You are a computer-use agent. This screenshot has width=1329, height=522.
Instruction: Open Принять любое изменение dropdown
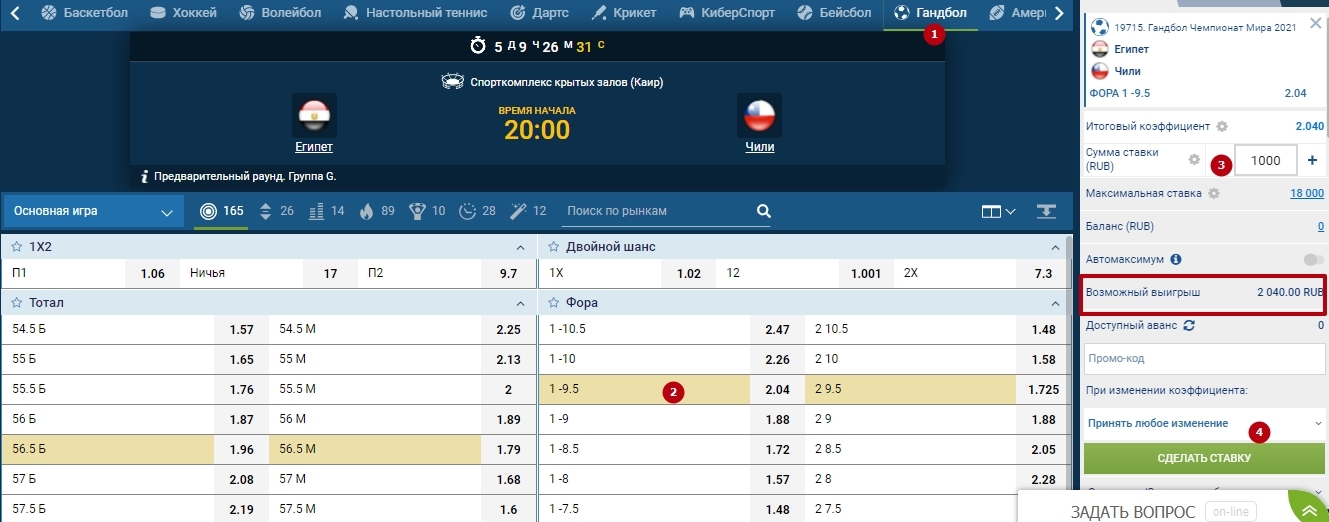point(1204,423)
